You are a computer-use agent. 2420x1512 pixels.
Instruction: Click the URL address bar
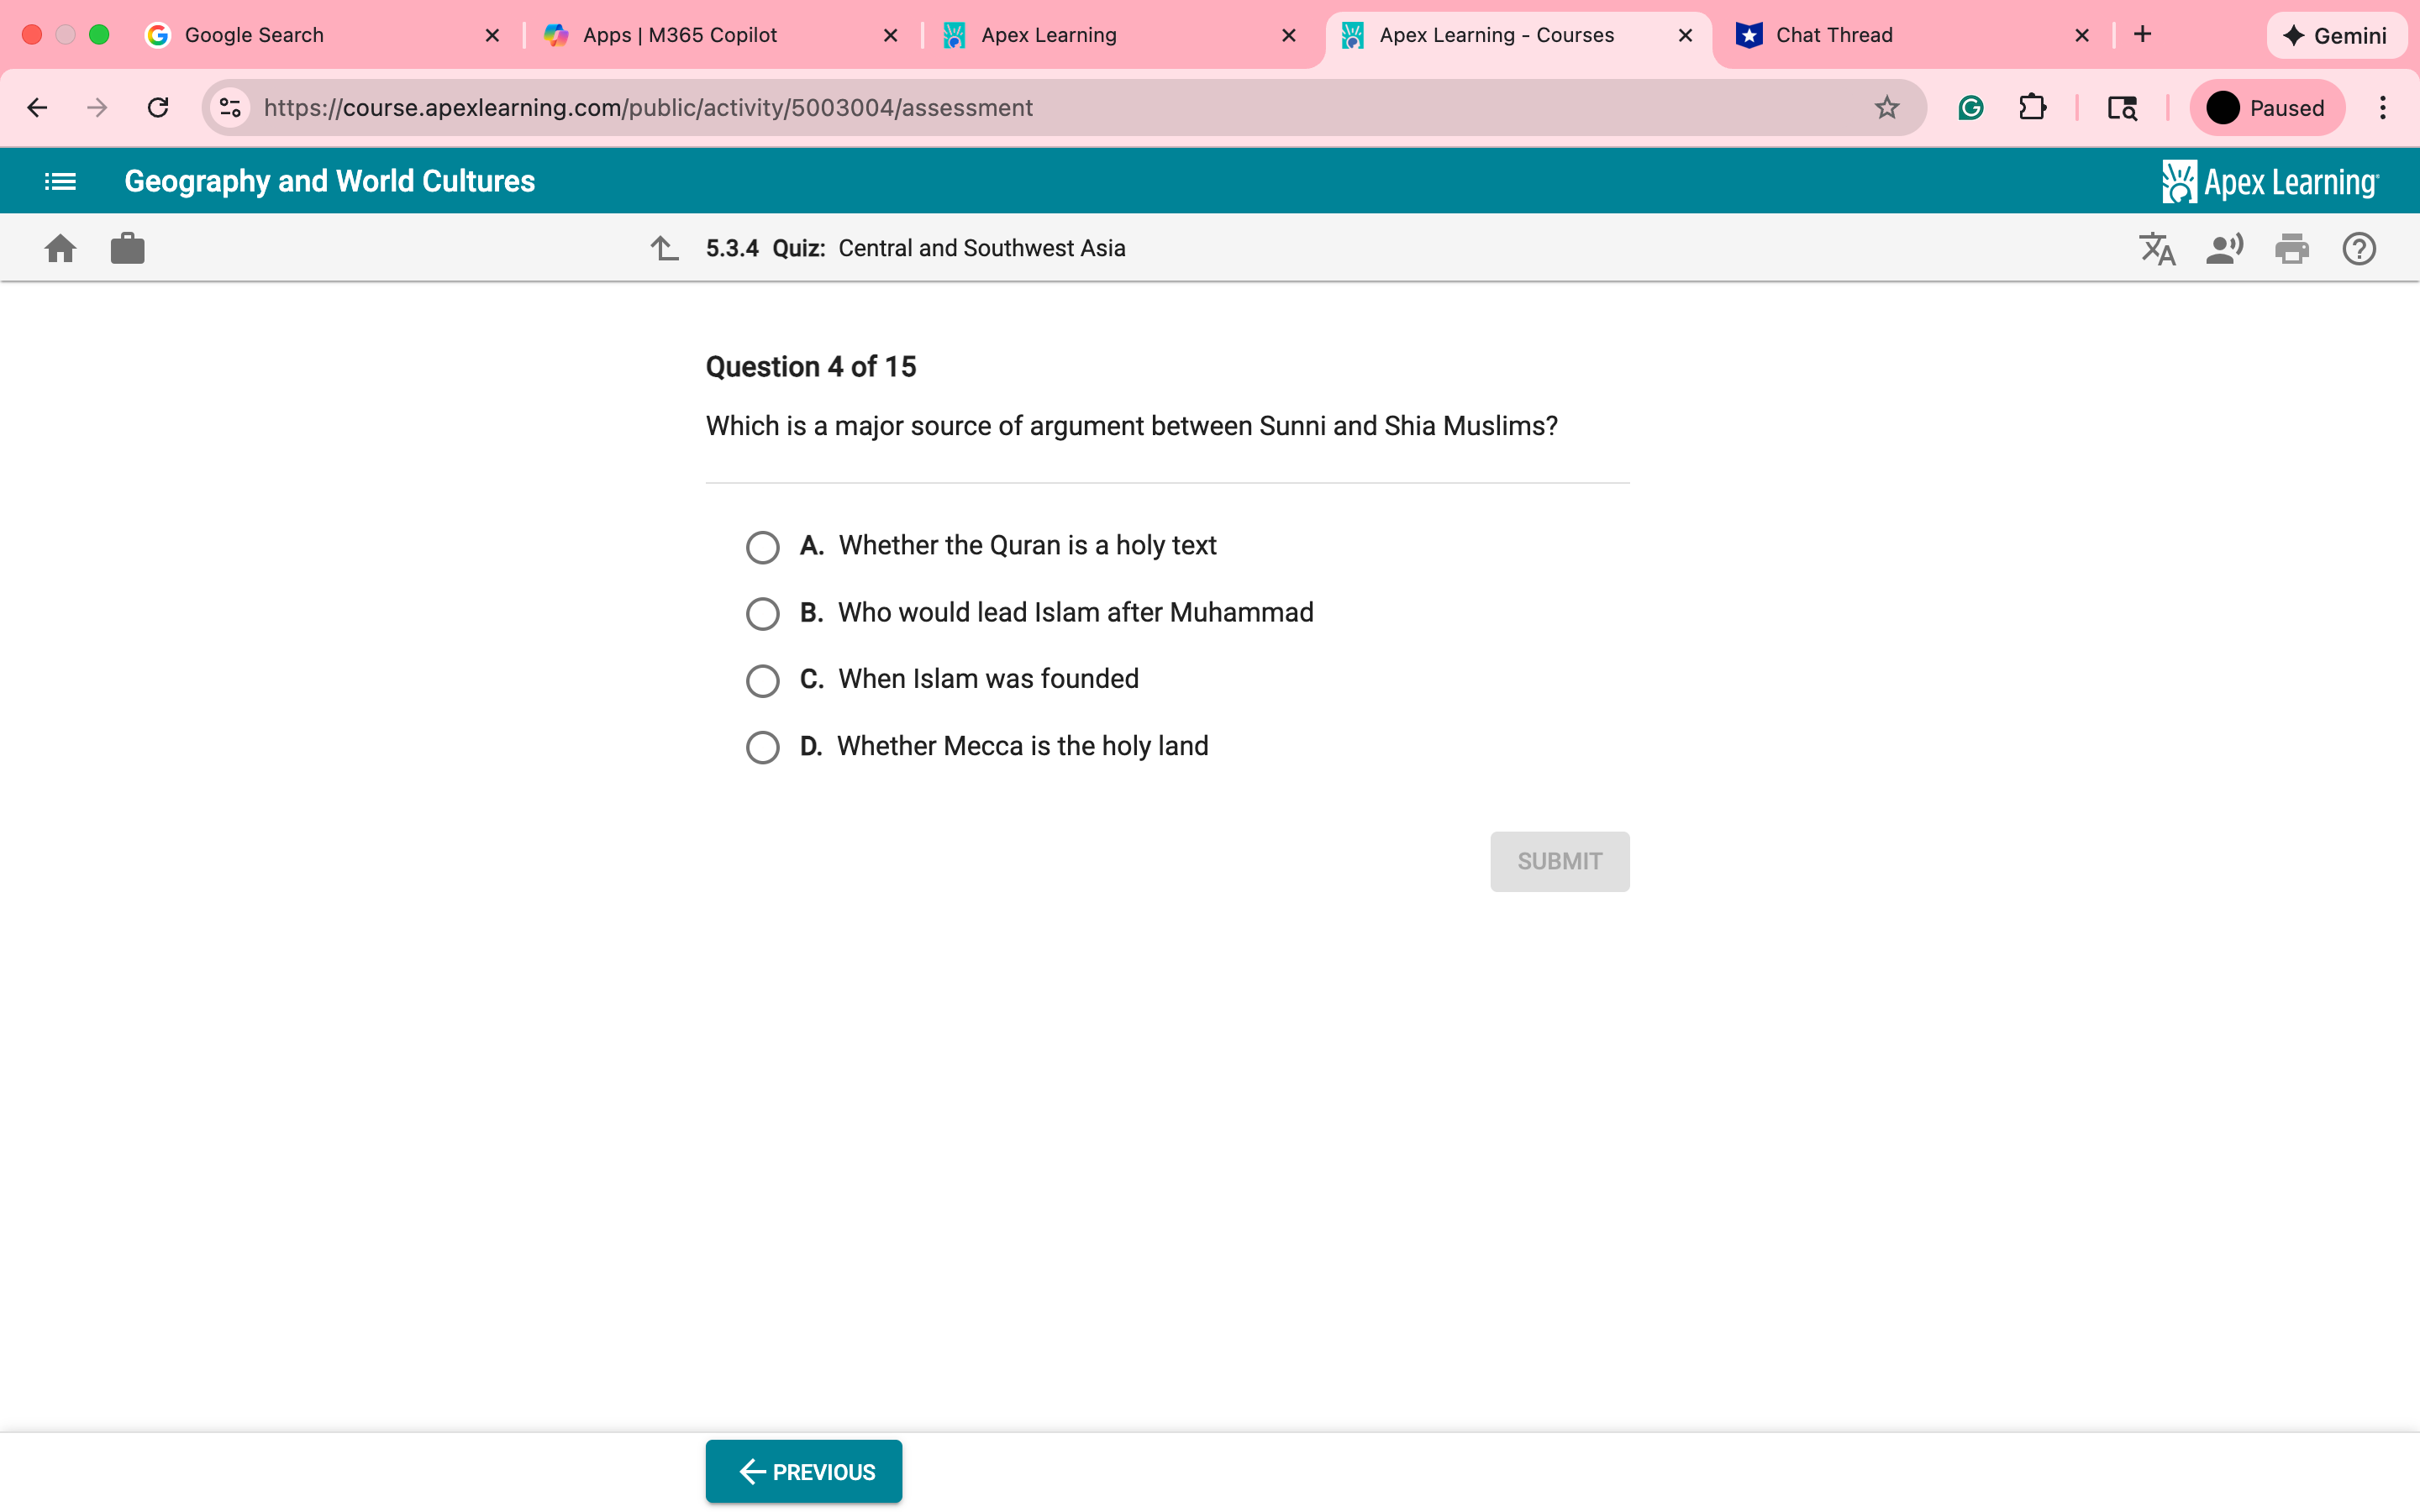1050,107
